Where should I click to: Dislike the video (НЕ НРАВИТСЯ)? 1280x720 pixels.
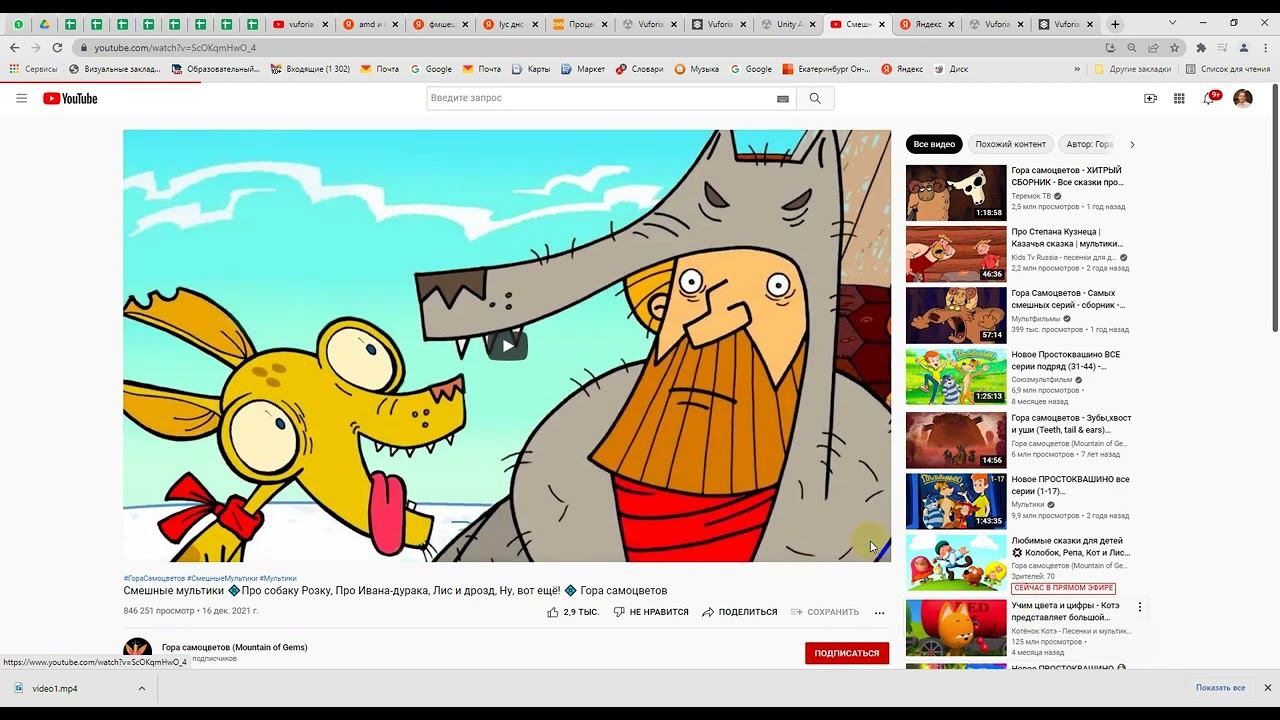[651, 612]
